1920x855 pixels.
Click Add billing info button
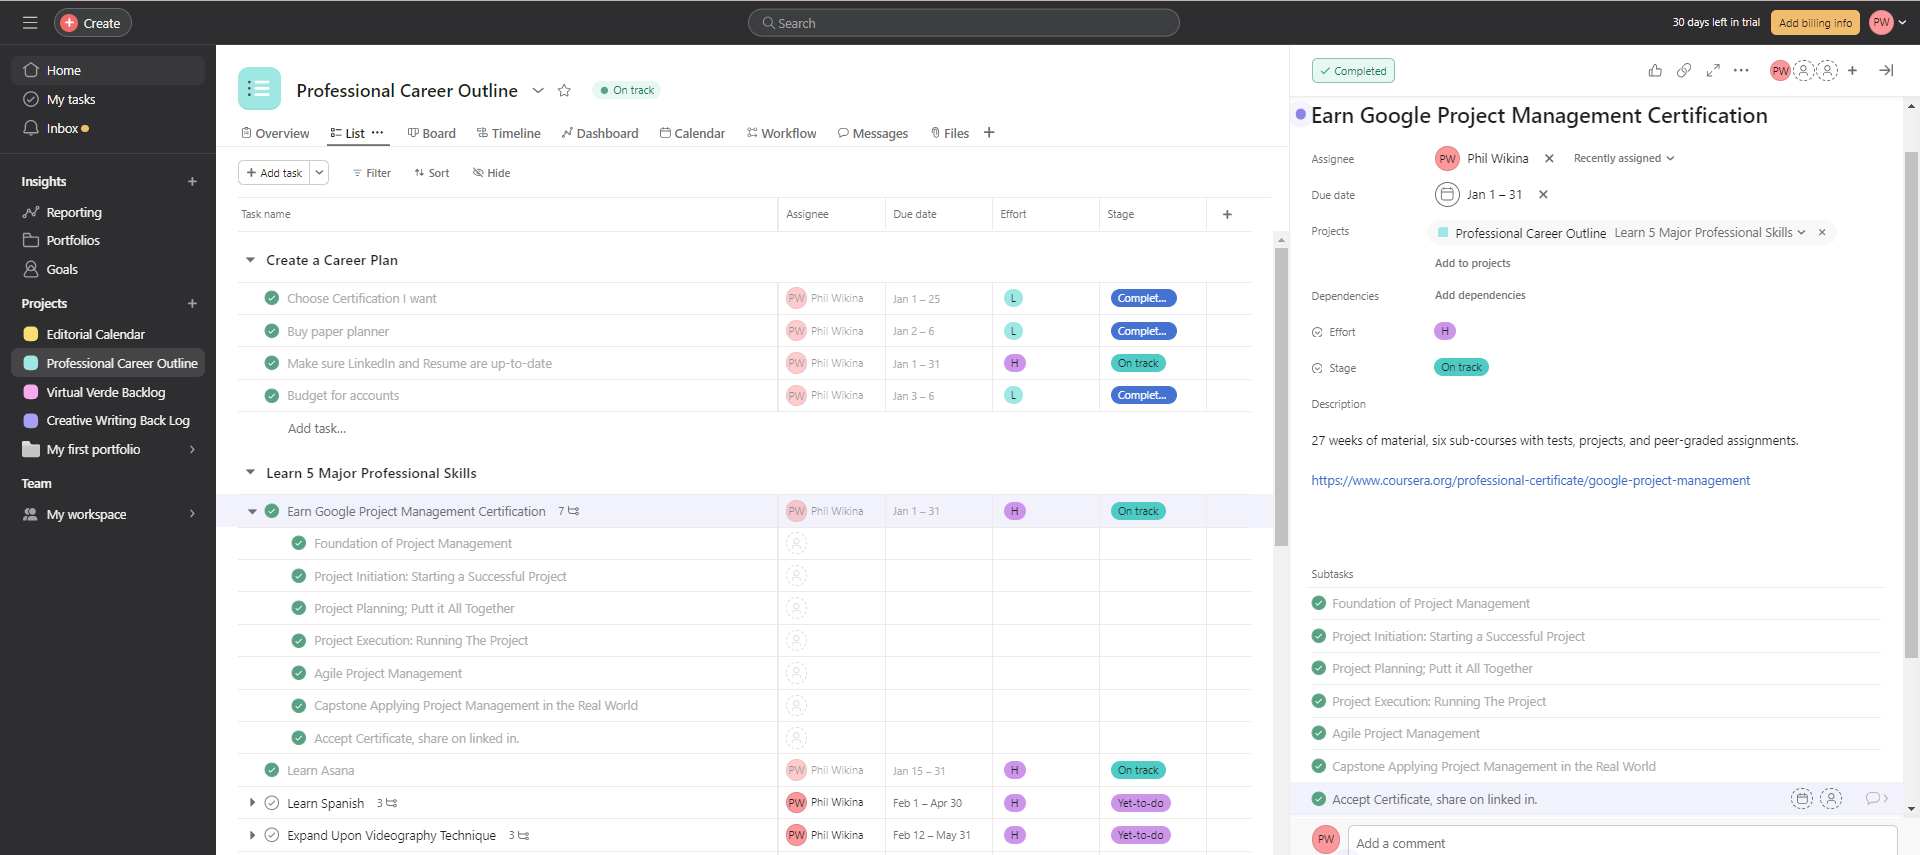1815,22
